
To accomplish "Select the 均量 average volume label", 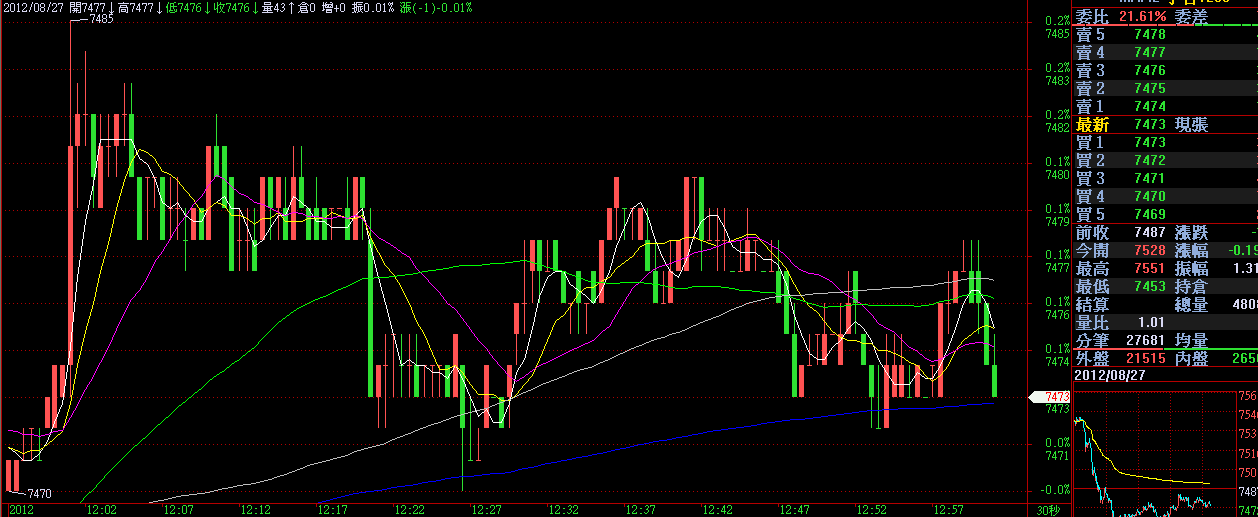I will coord(1191,340).
